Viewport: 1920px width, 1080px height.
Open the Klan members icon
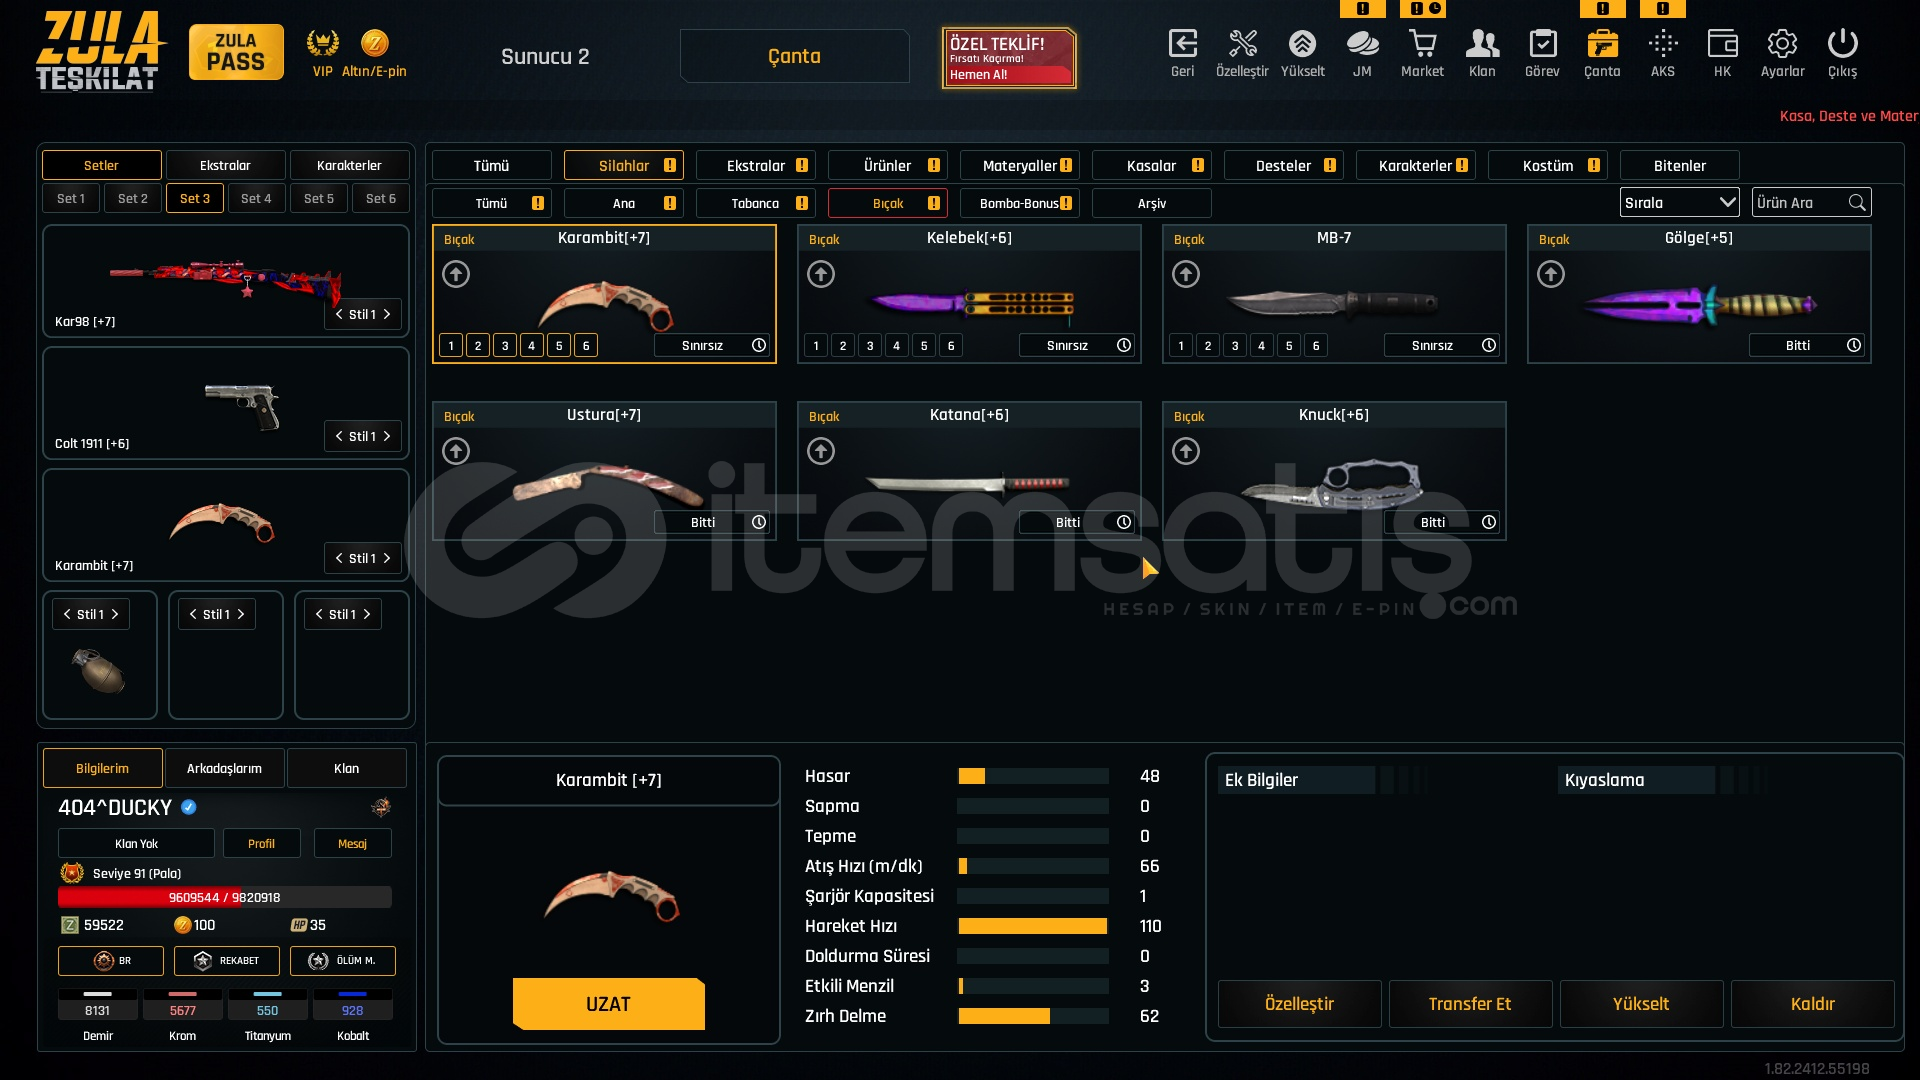point(1482,44)
